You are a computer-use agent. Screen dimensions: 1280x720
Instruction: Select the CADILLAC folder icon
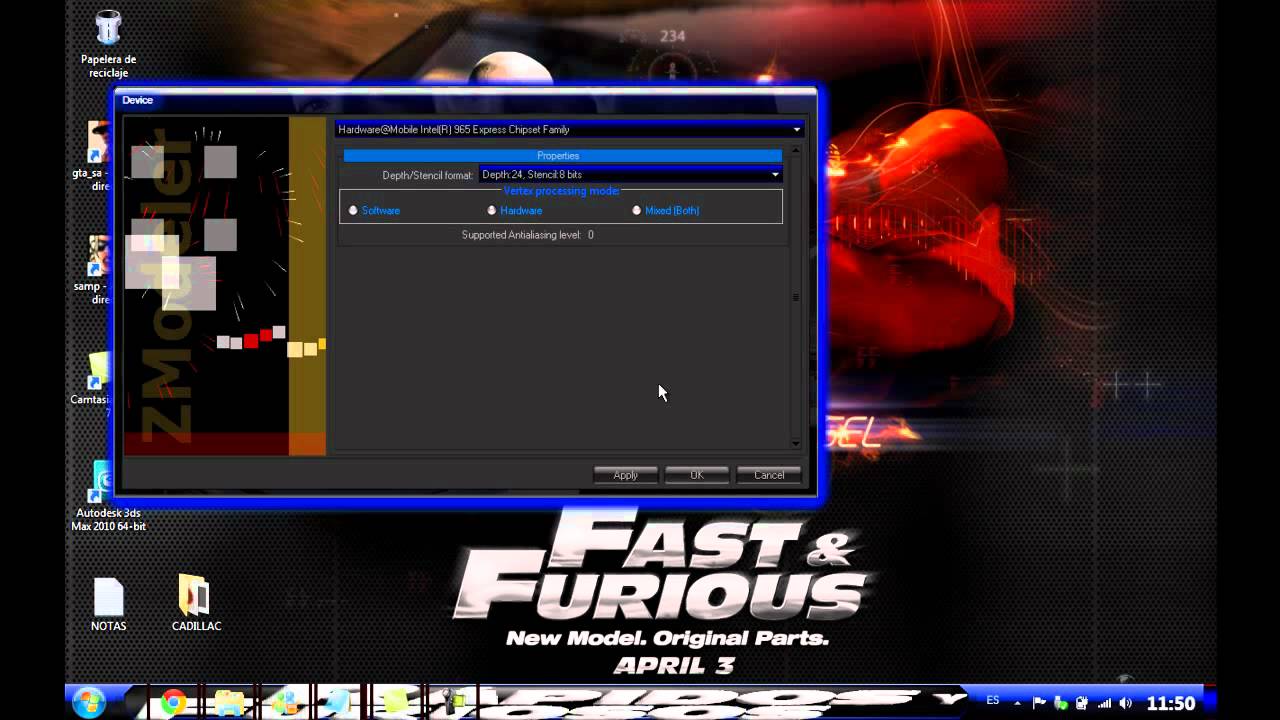tap(196, 604)
